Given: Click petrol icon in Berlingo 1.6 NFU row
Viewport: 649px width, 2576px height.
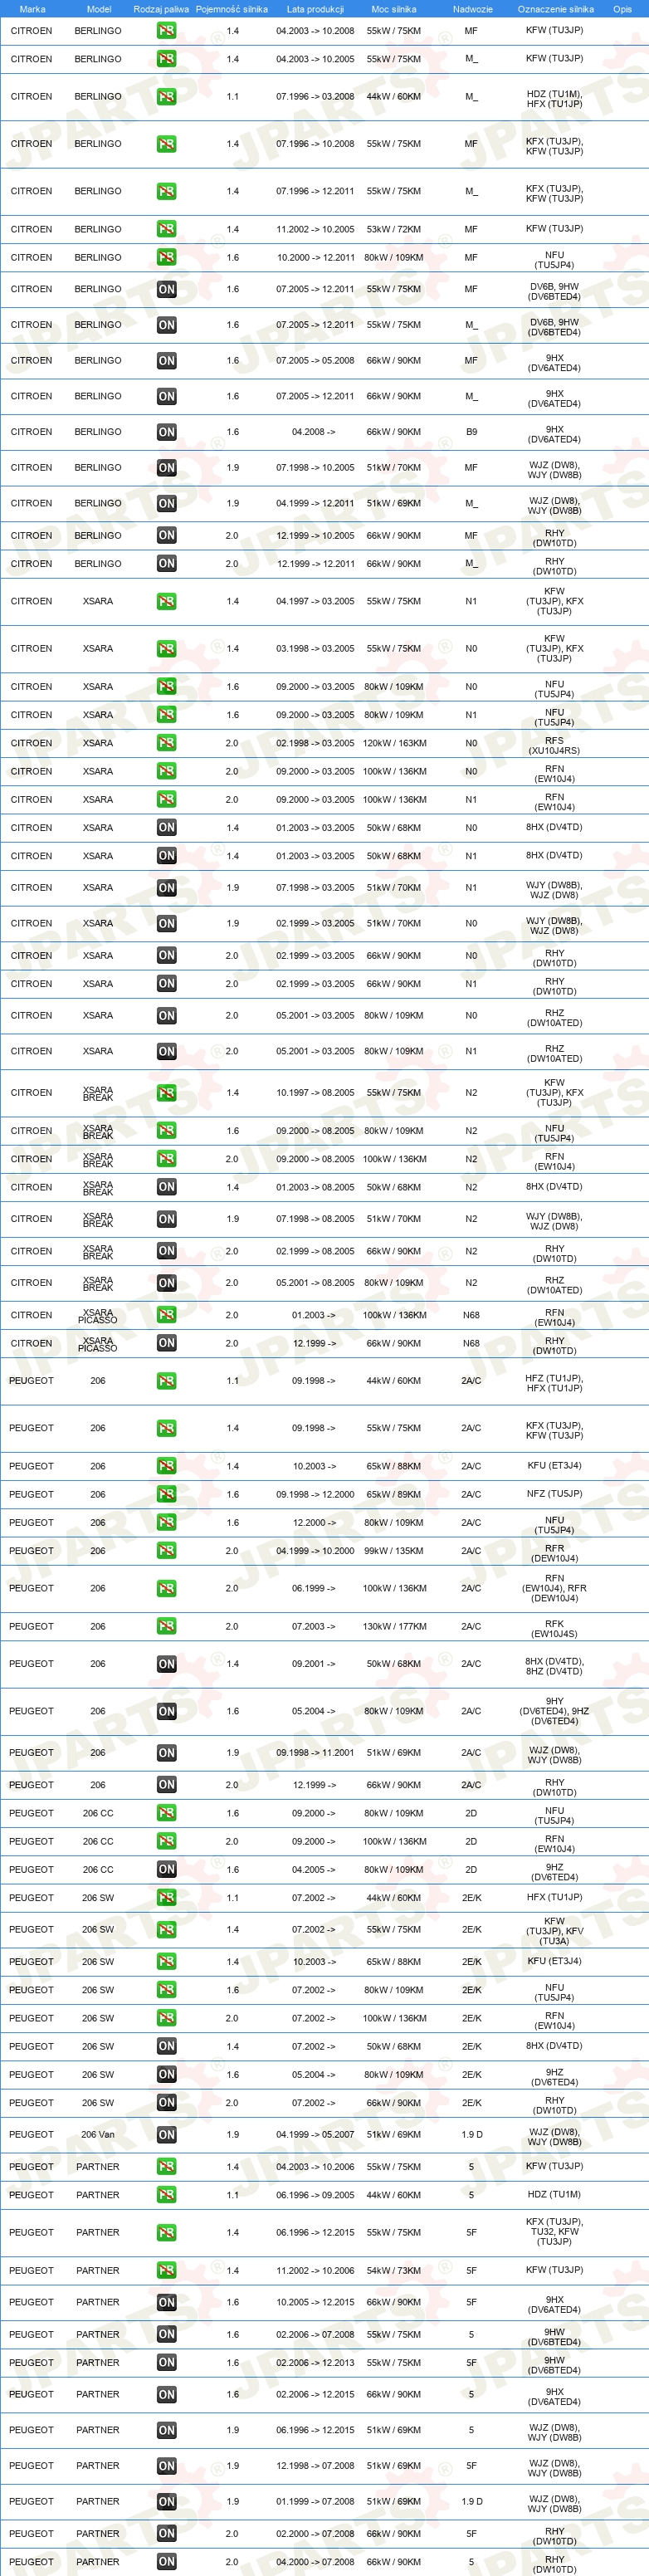Looking at the screenshot, I should 166,257.
